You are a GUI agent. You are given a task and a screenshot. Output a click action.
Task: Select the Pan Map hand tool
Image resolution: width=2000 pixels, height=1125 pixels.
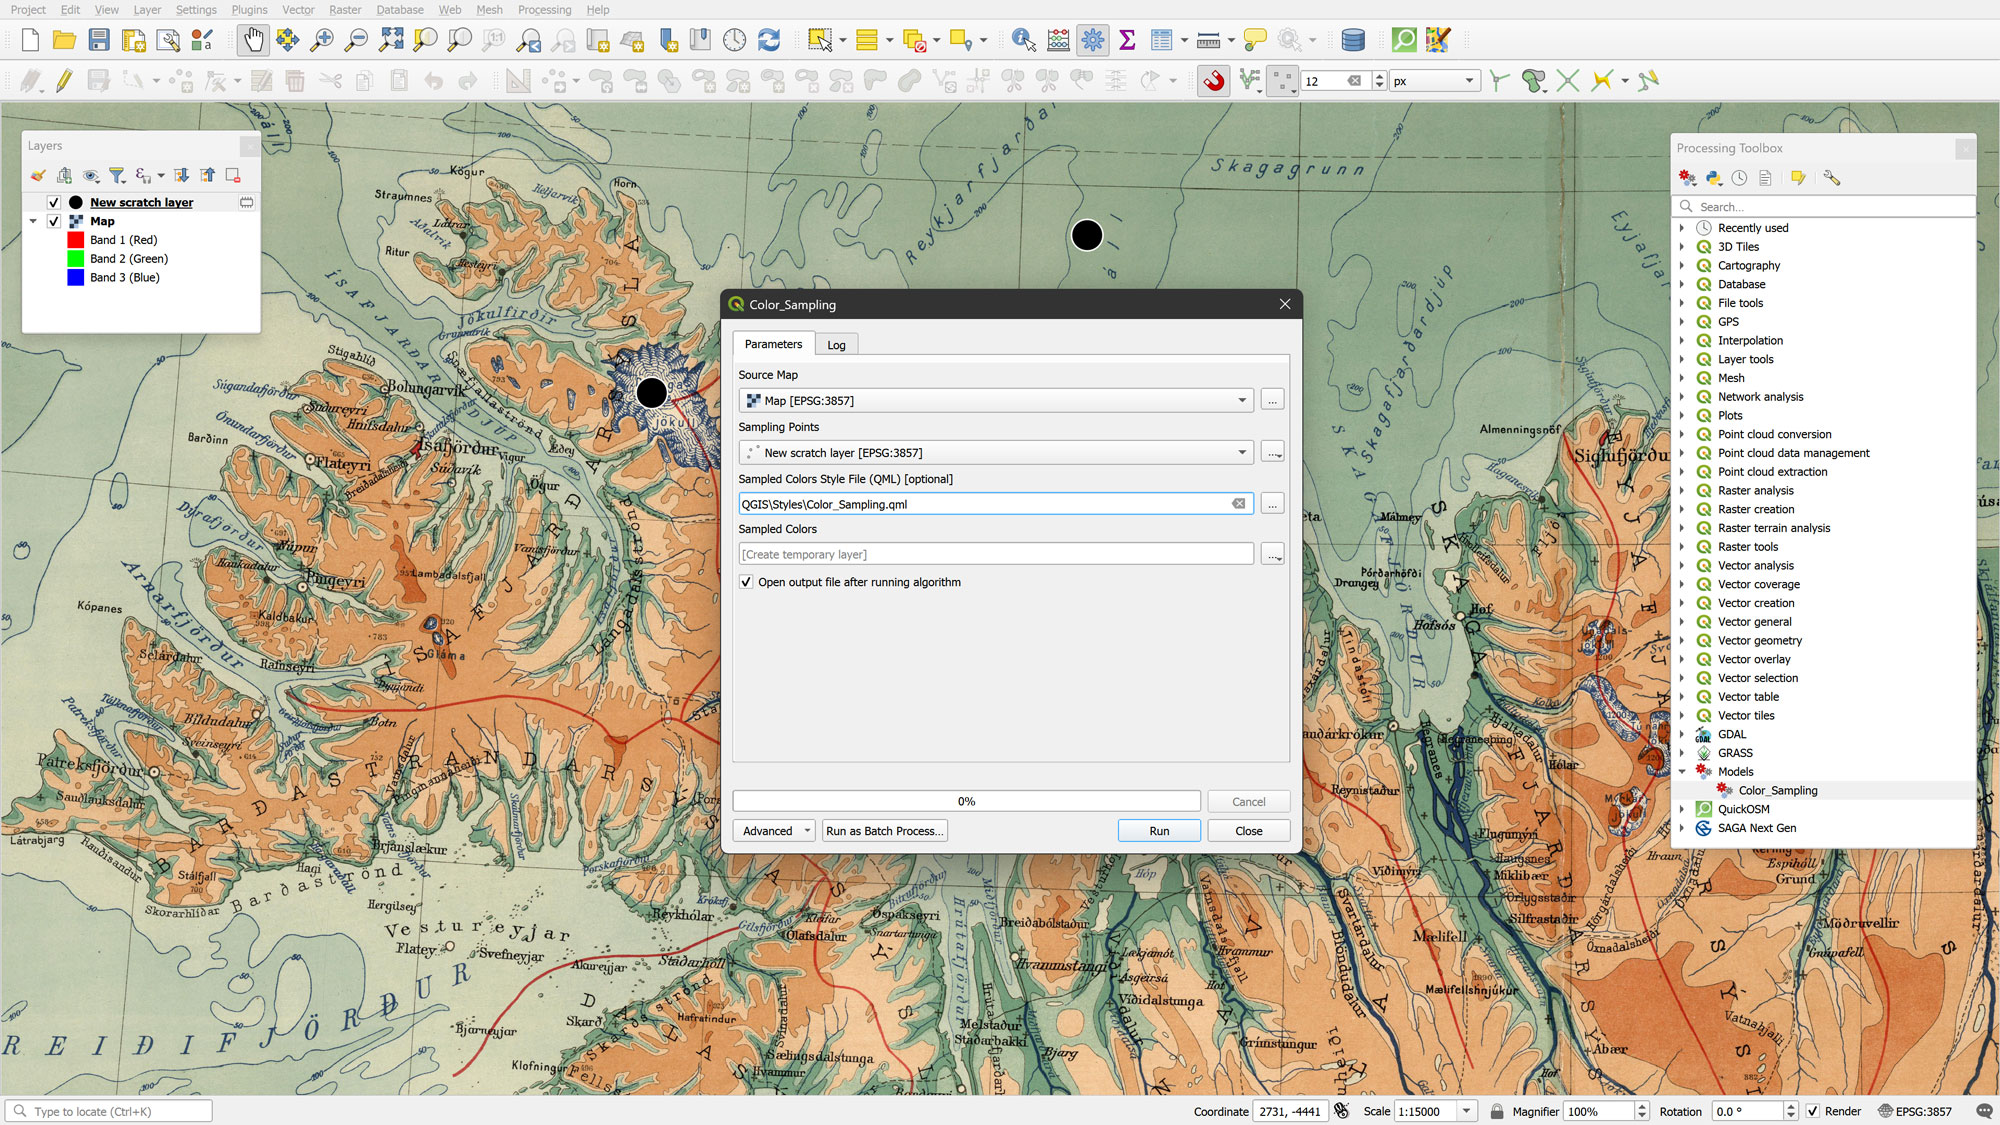253,40
